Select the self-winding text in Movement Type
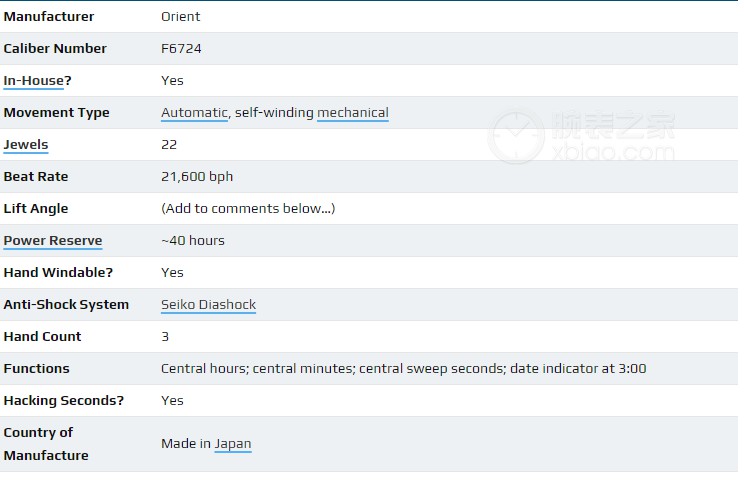The image size is (744, 481). click(274, 112)
